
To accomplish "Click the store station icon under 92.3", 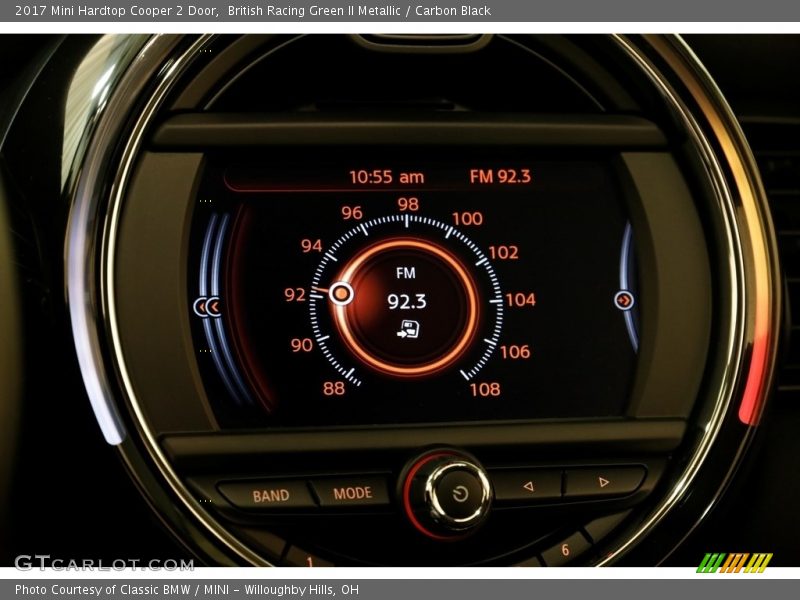I will 408,329.
